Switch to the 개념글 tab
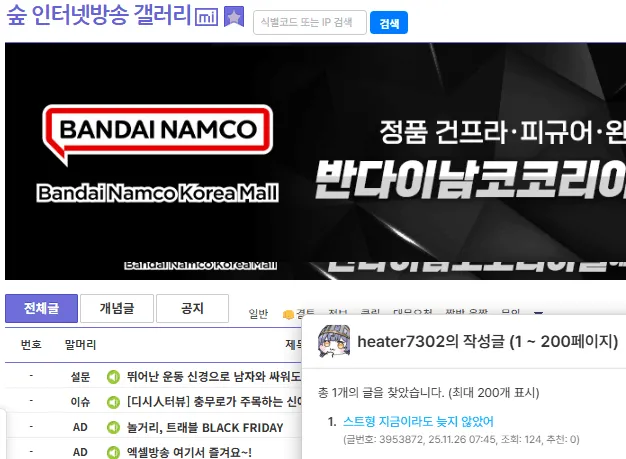The image size is (626, 459). point(117,308)
